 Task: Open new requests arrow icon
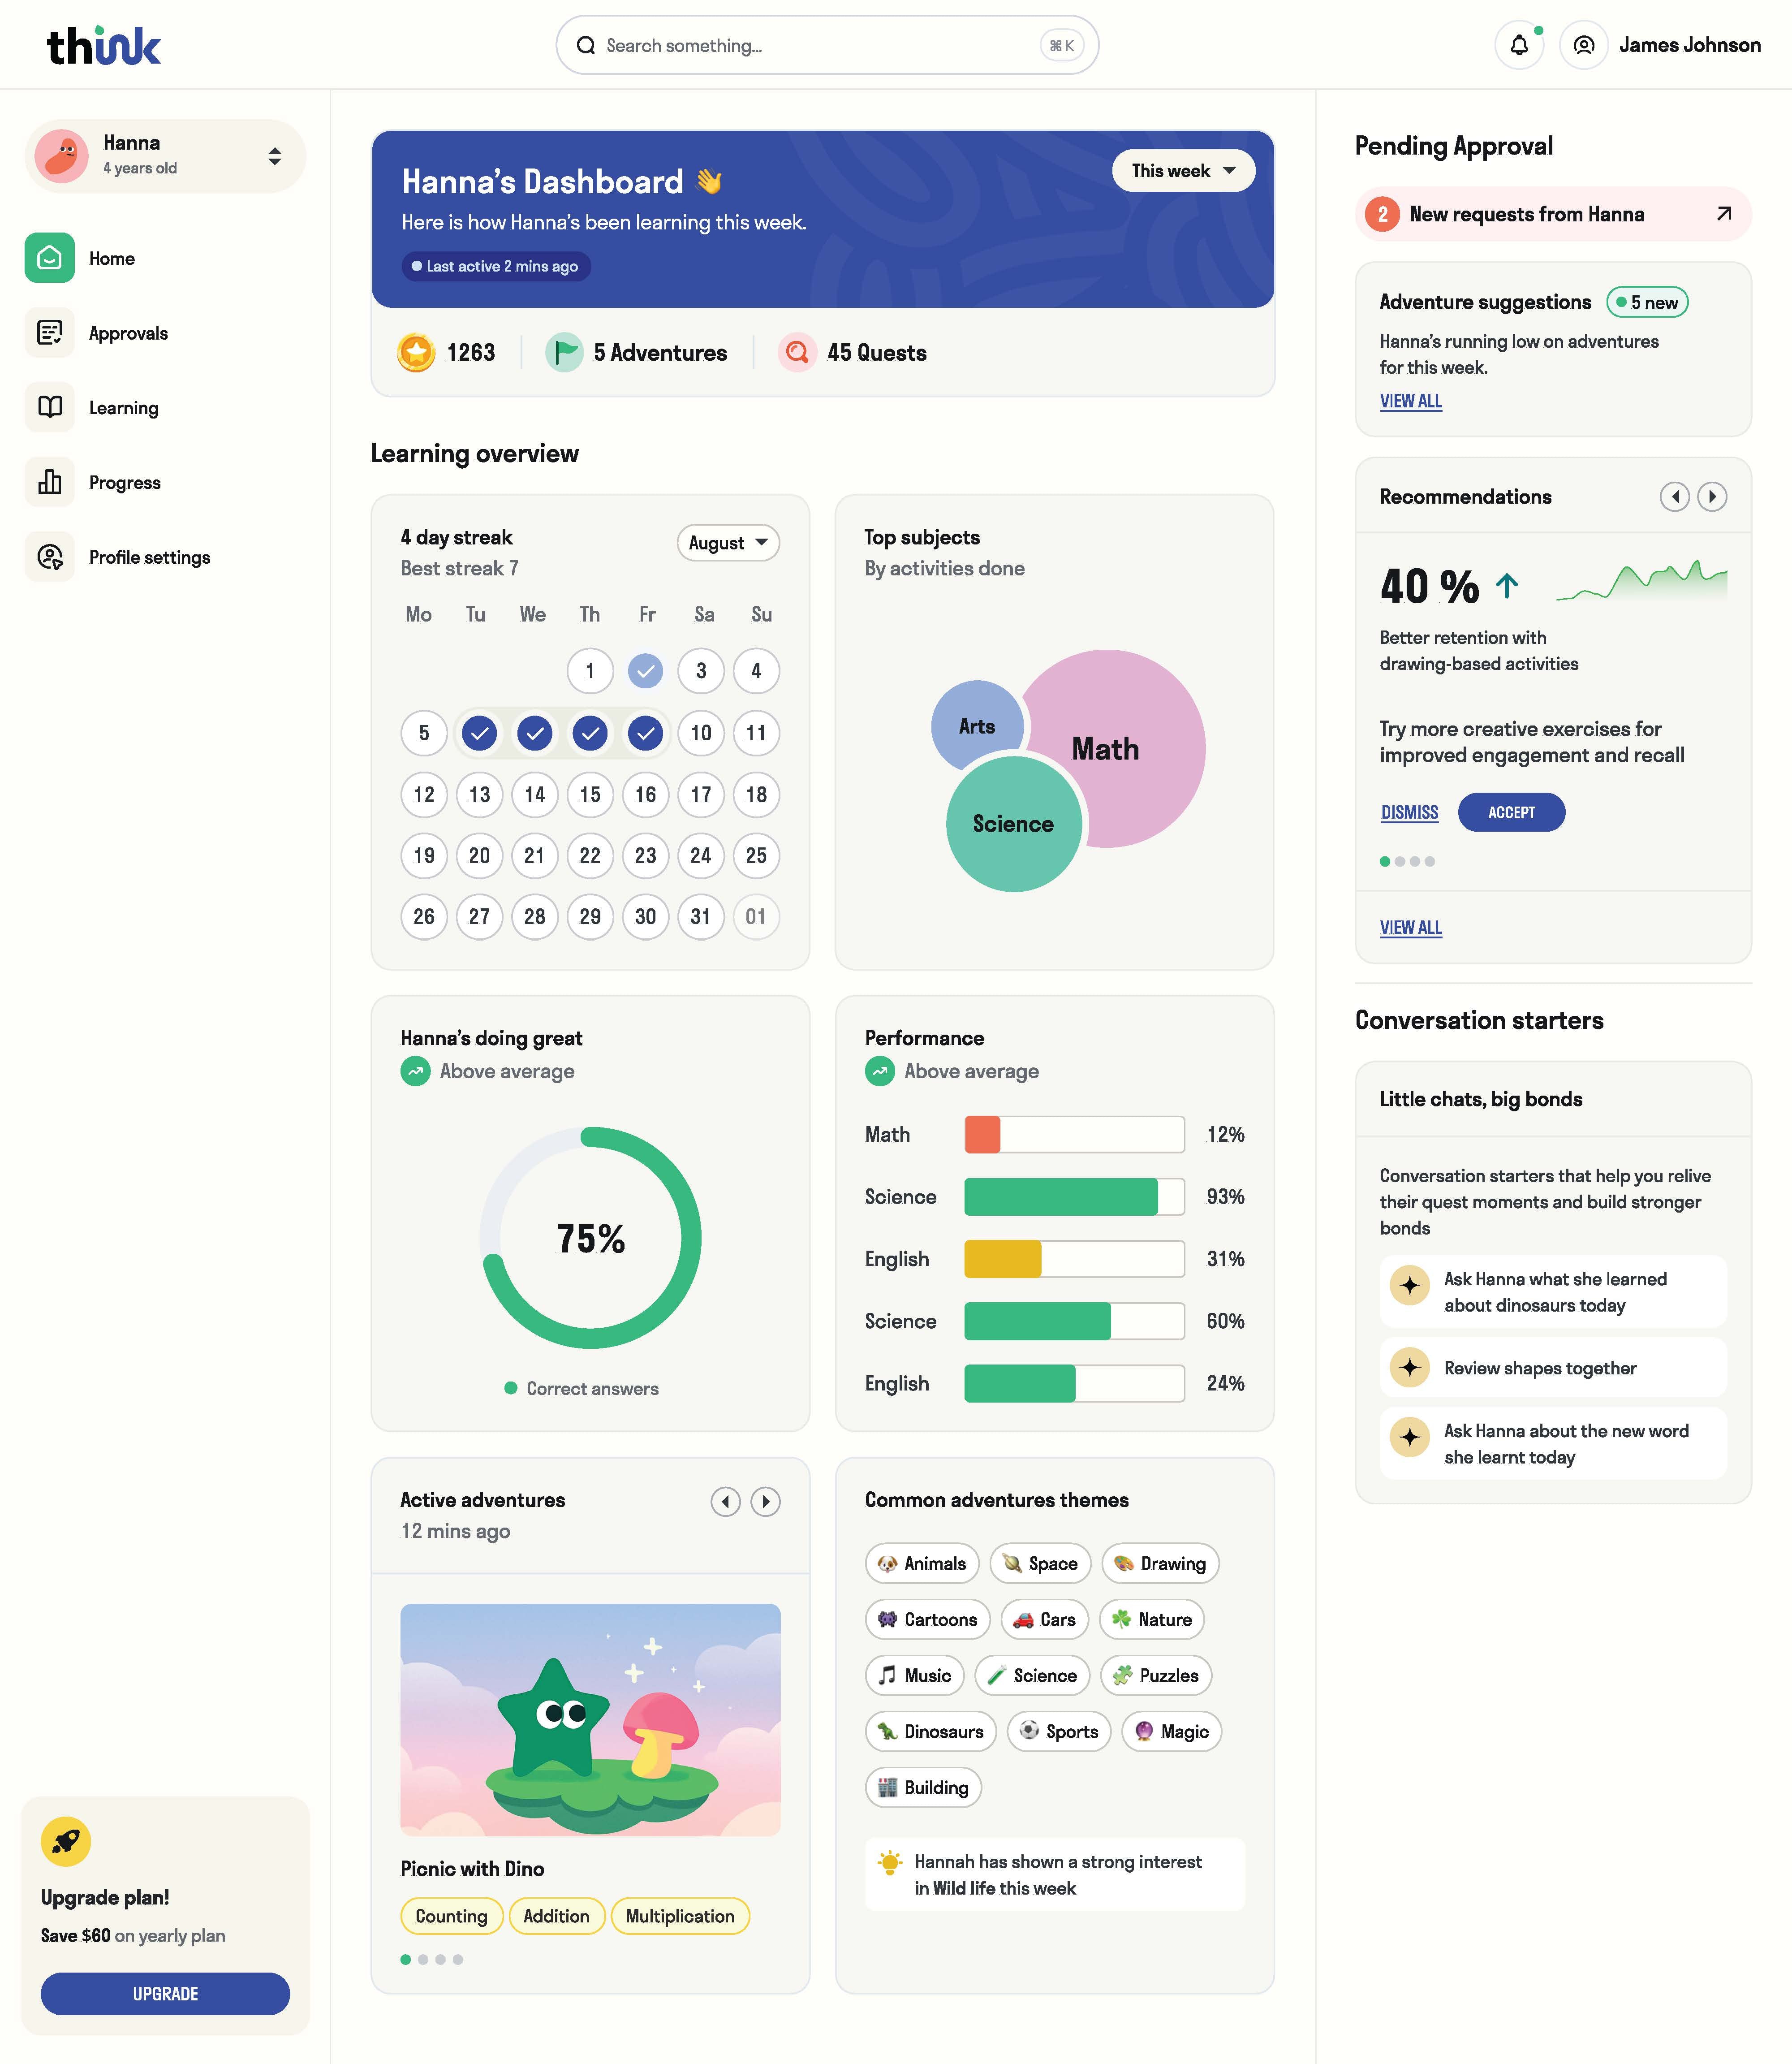point(1724,214)
